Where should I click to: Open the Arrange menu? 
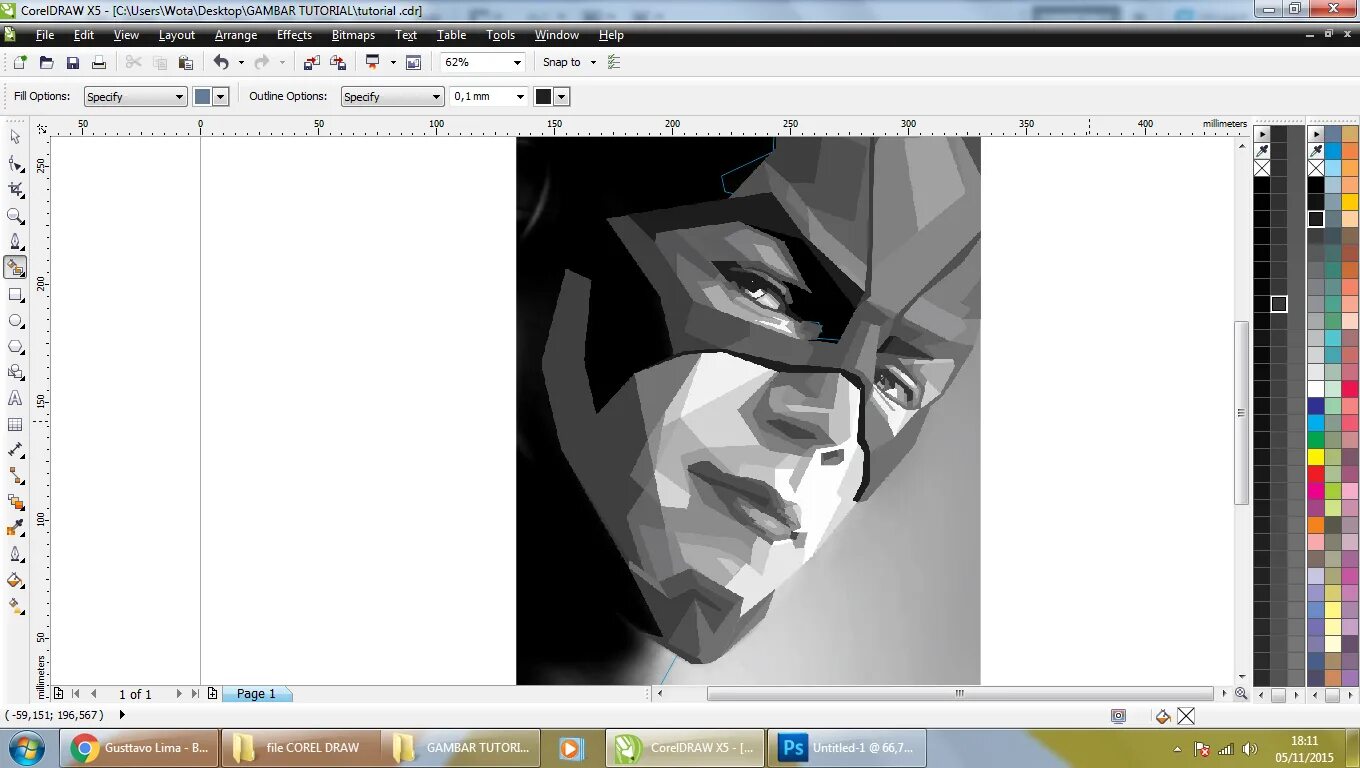point(236,35)
